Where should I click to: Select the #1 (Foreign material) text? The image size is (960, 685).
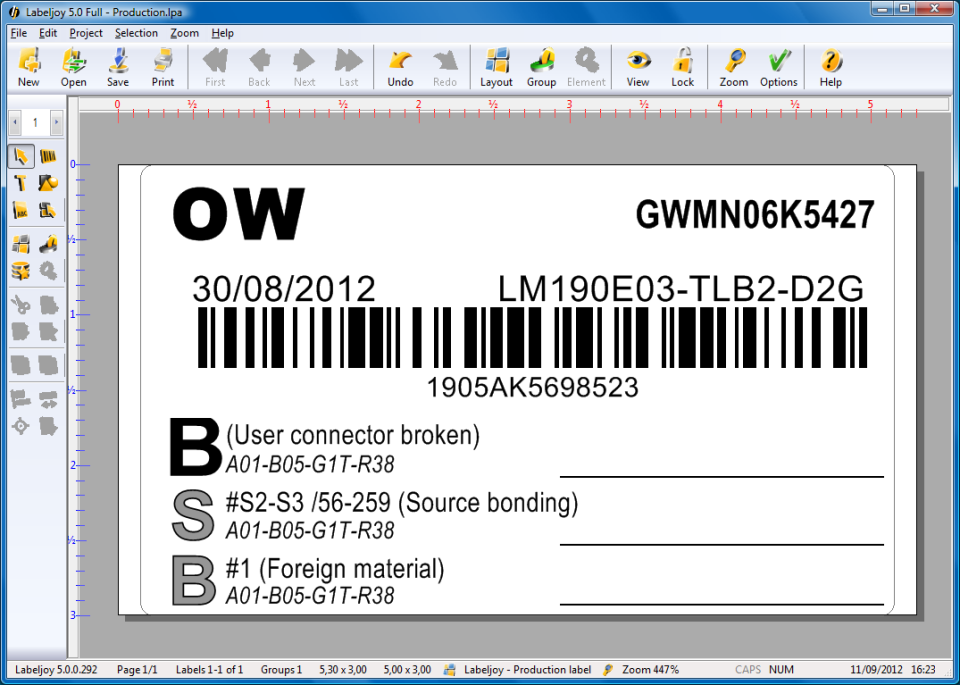pos(335,569)
